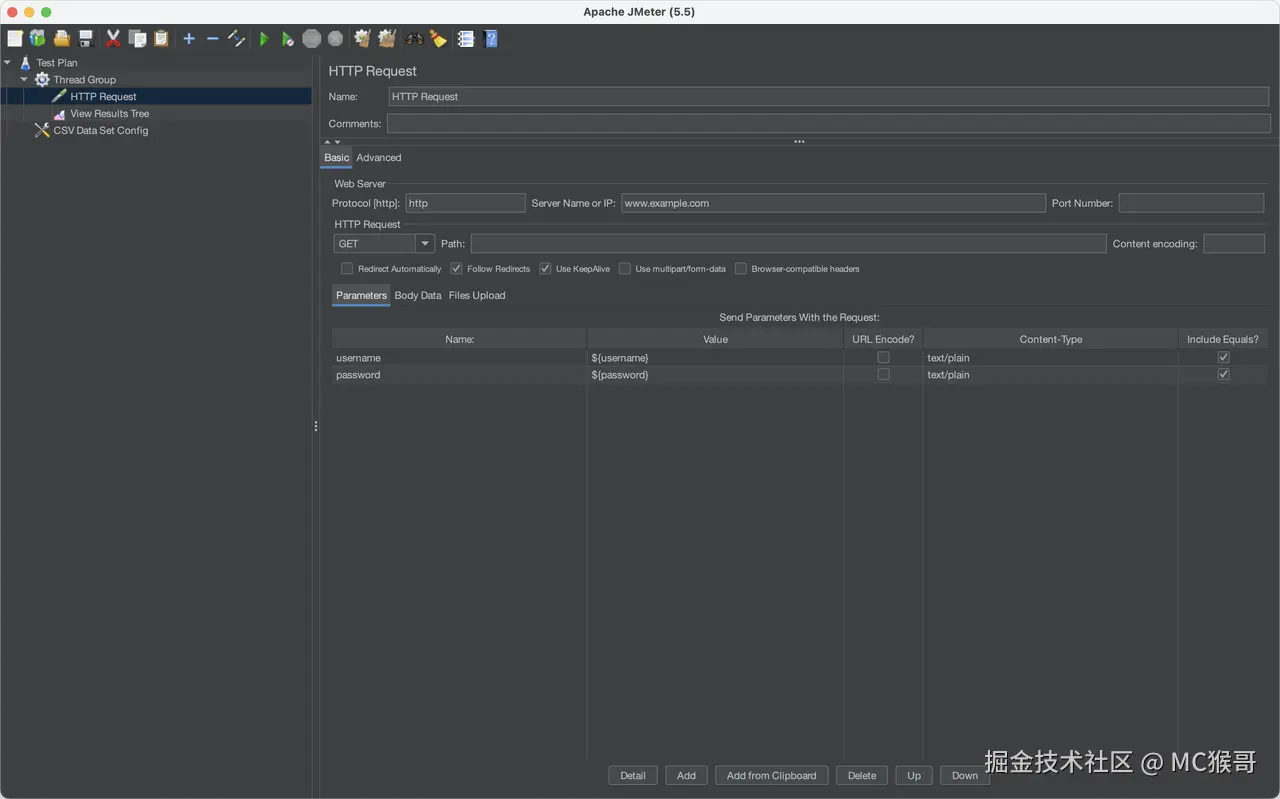This screenshot has width=1280, height=799.
Task: Open Search with binoculars icon
Action: [415, 39]
